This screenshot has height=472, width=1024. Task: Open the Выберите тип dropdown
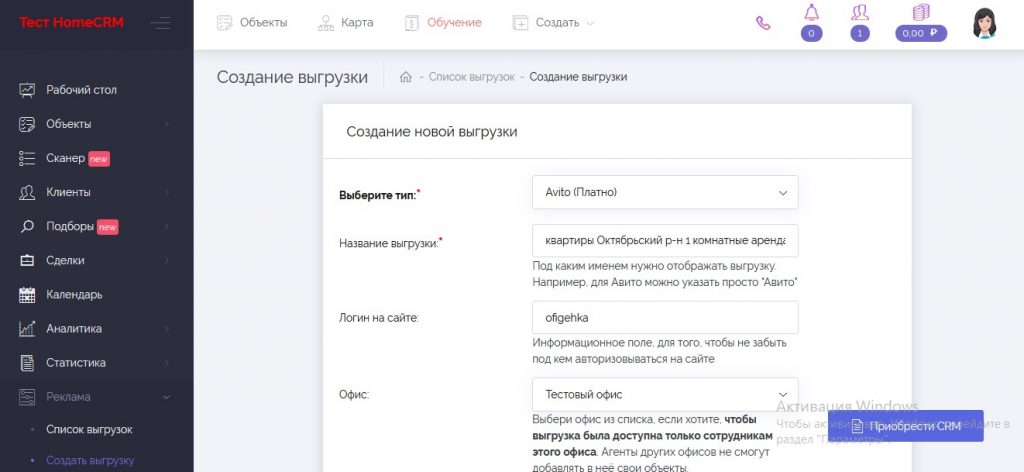tap(665, 192)
